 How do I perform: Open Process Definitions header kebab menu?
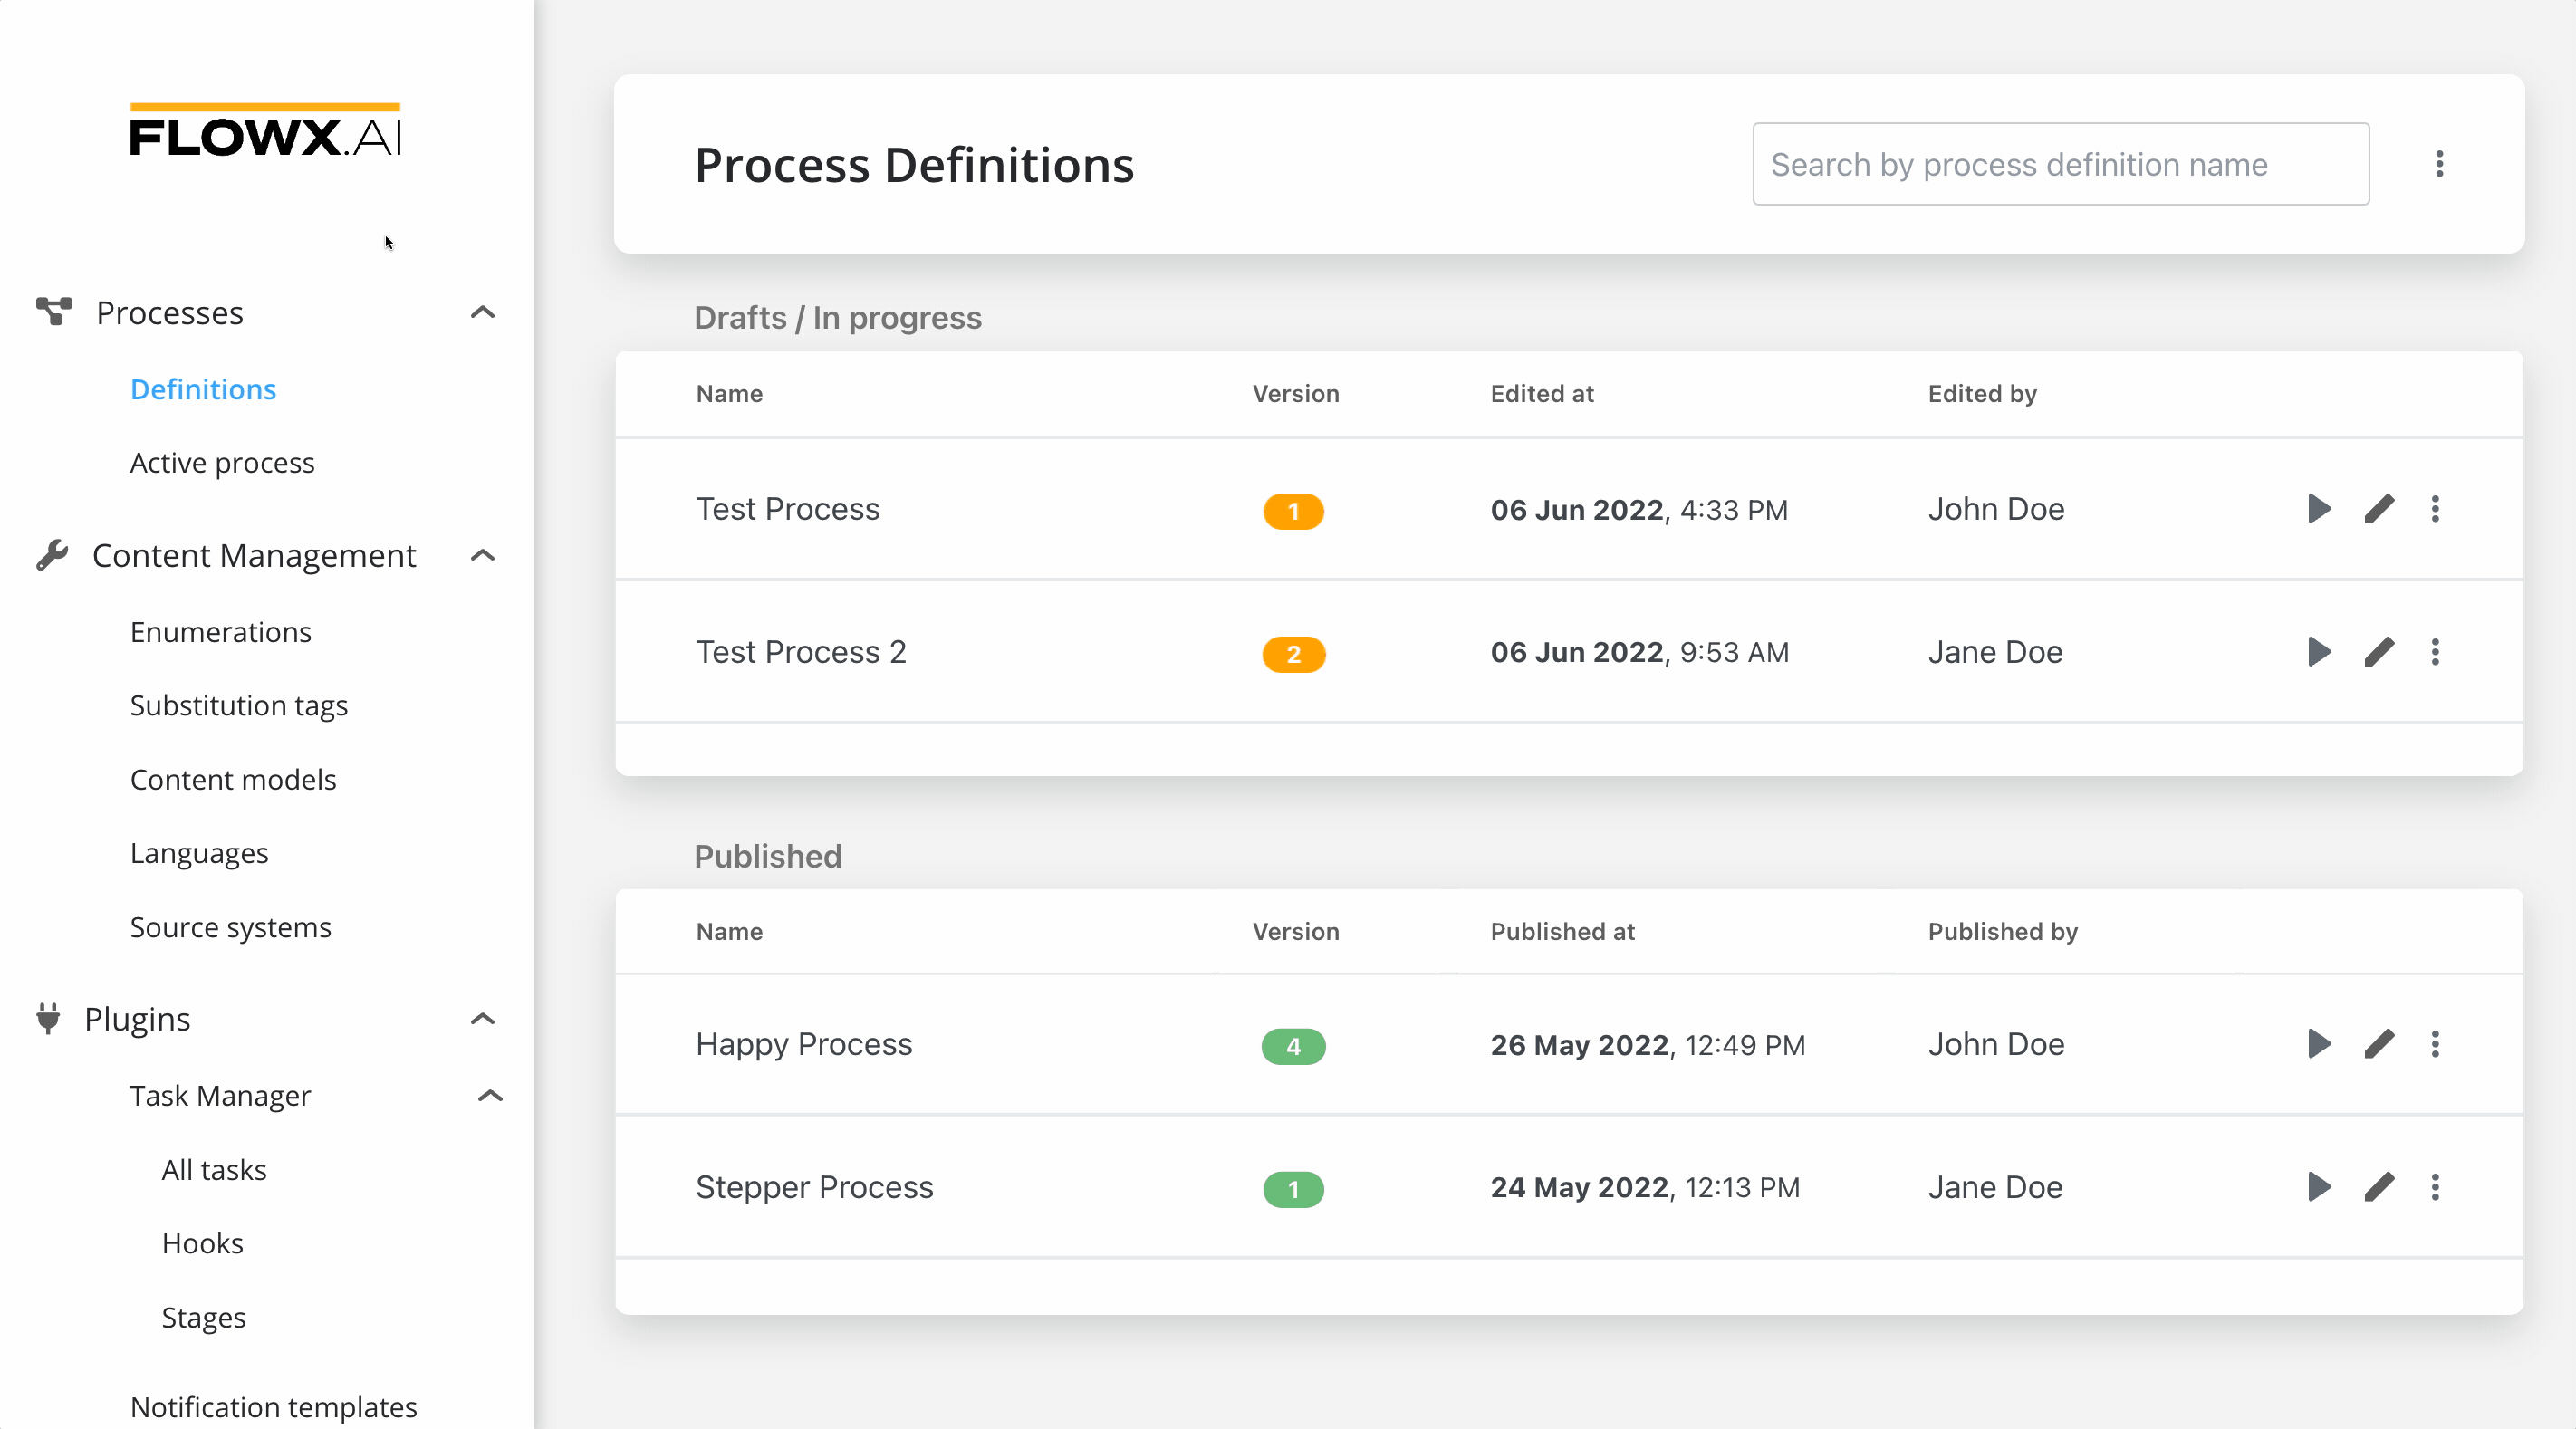click(2439, 164)
